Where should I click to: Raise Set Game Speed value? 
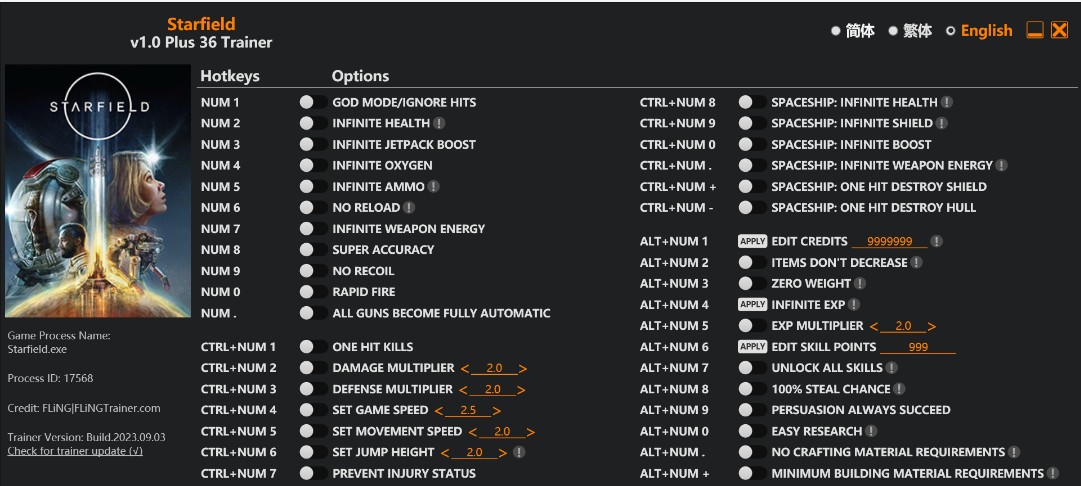pyautogui.click(x=497, y=411)
